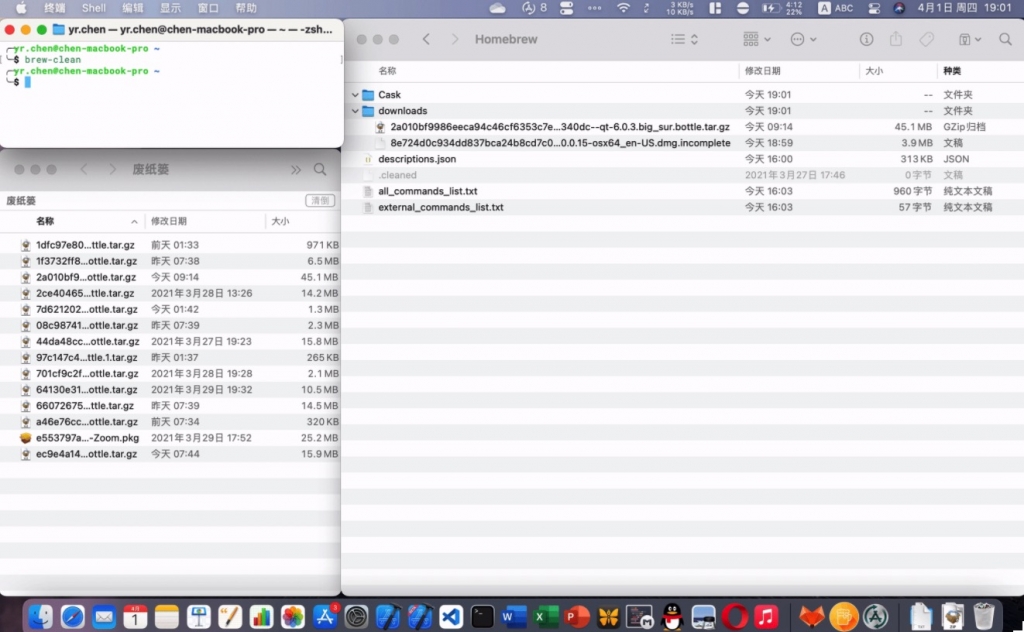Open the Tags icon in Finder toolbar
The image size is (1024, 632).
tap(926, 39)
